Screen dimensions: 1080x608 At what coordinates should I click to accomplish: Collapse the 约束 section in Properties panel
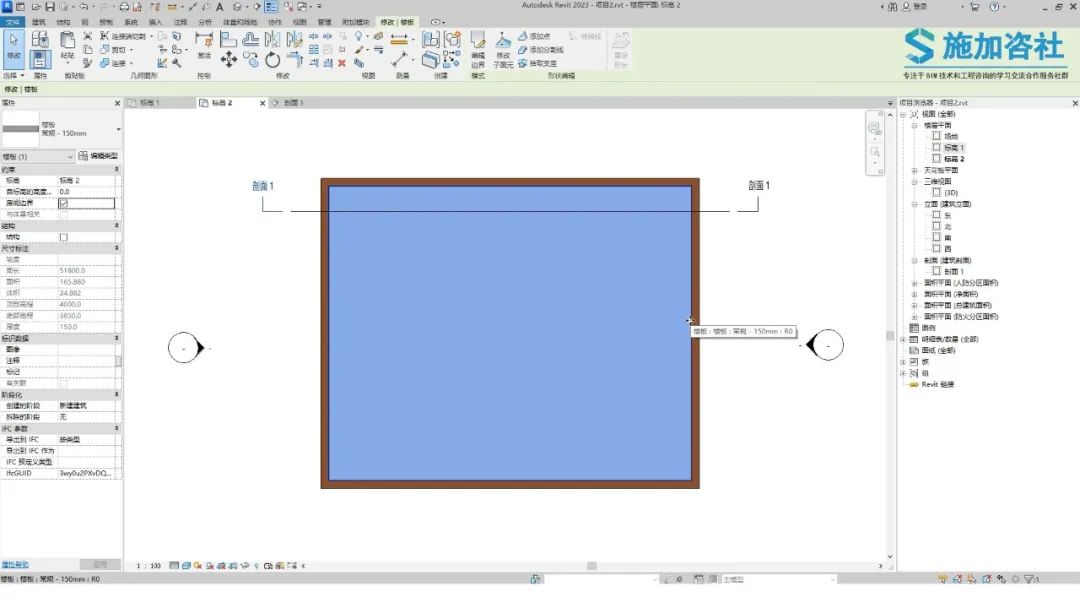pyautogui.click(x=116, y=169)
